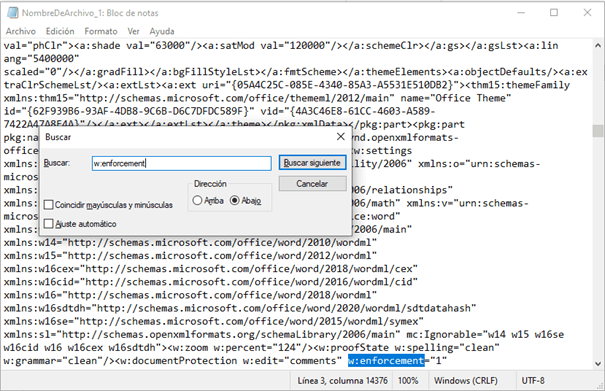
Task: Click the xmlns:w16cid attribute line
Action: click(x=211, y=282)
